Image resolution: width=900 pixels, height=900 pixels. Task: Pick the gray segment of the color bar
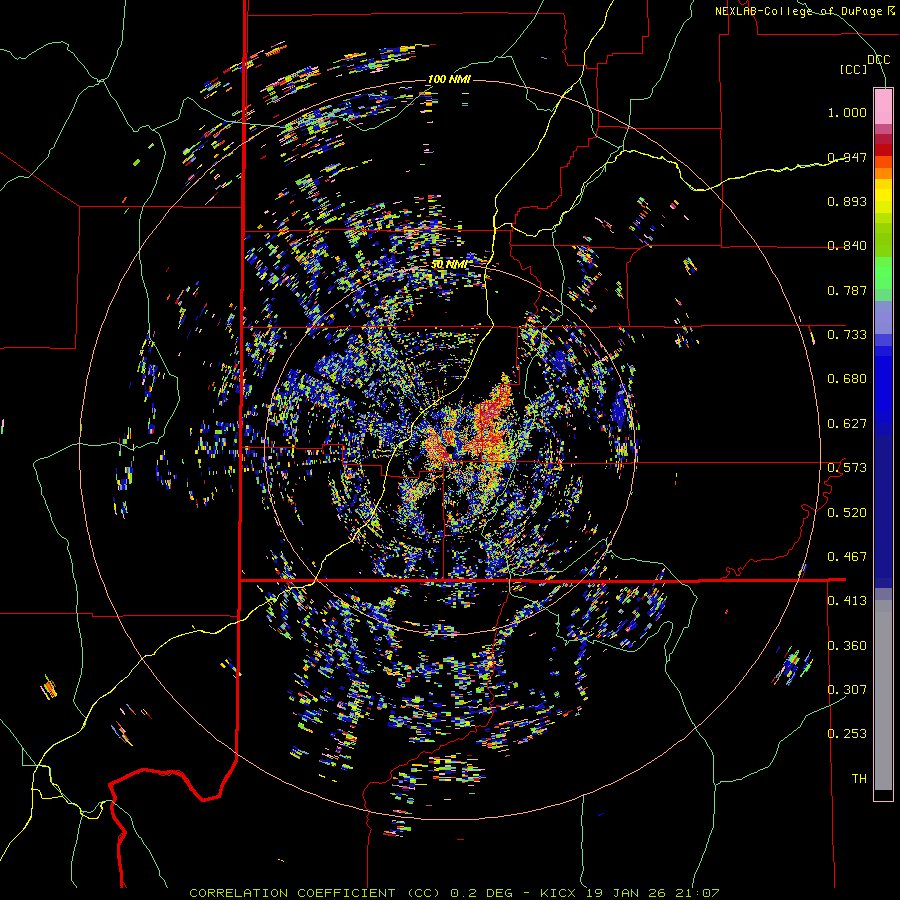pos(883,695)
